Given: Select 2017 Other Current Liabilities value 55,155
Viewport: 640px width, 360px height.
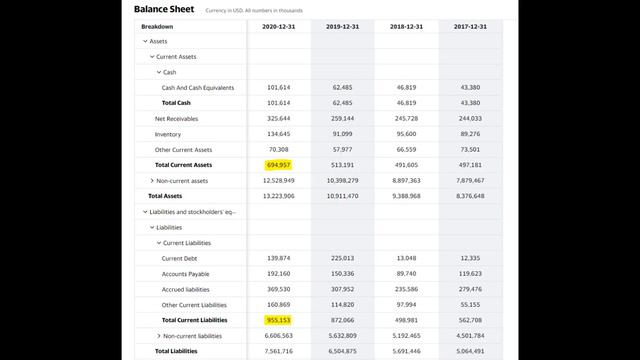Looking at the screenshot, I should coord(470,304).
